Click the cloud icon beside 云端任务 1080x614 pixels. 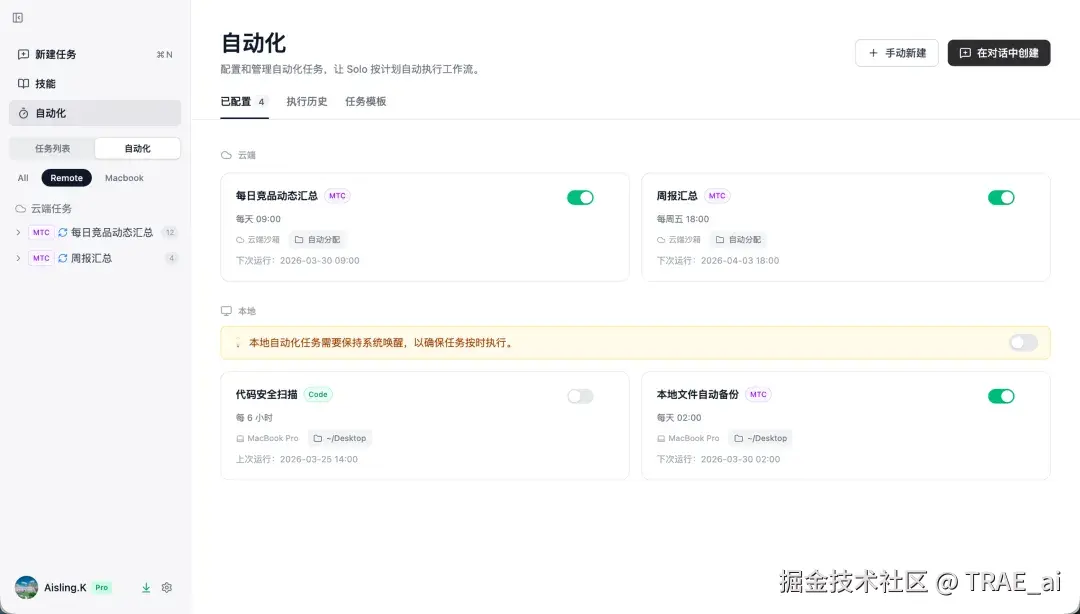click(21, 209)
